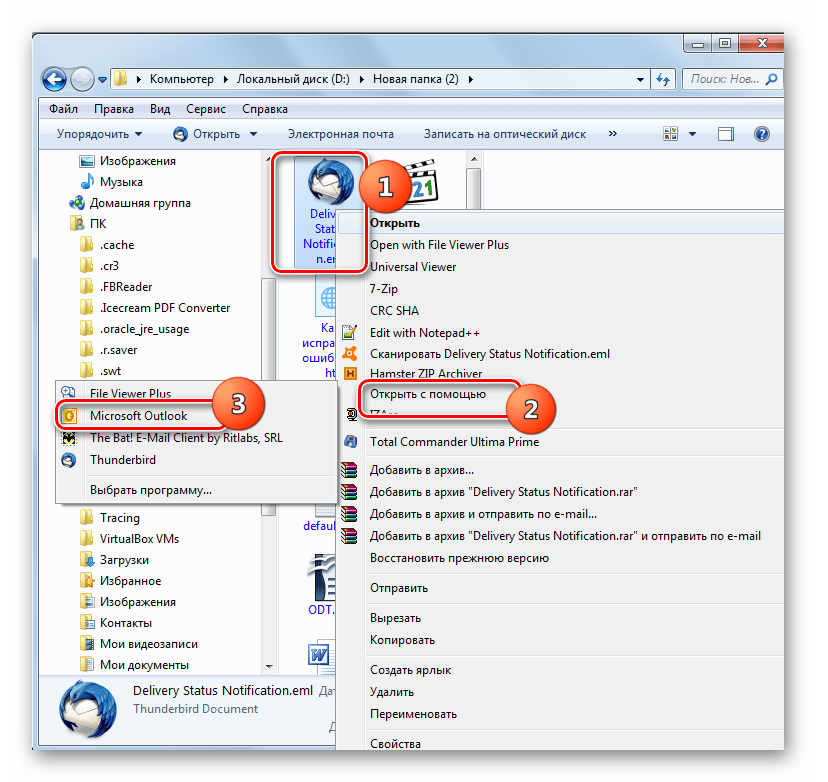Click Электронная почта toolbar button
This screenshot has width=828, height=782.
coord(341,134)
